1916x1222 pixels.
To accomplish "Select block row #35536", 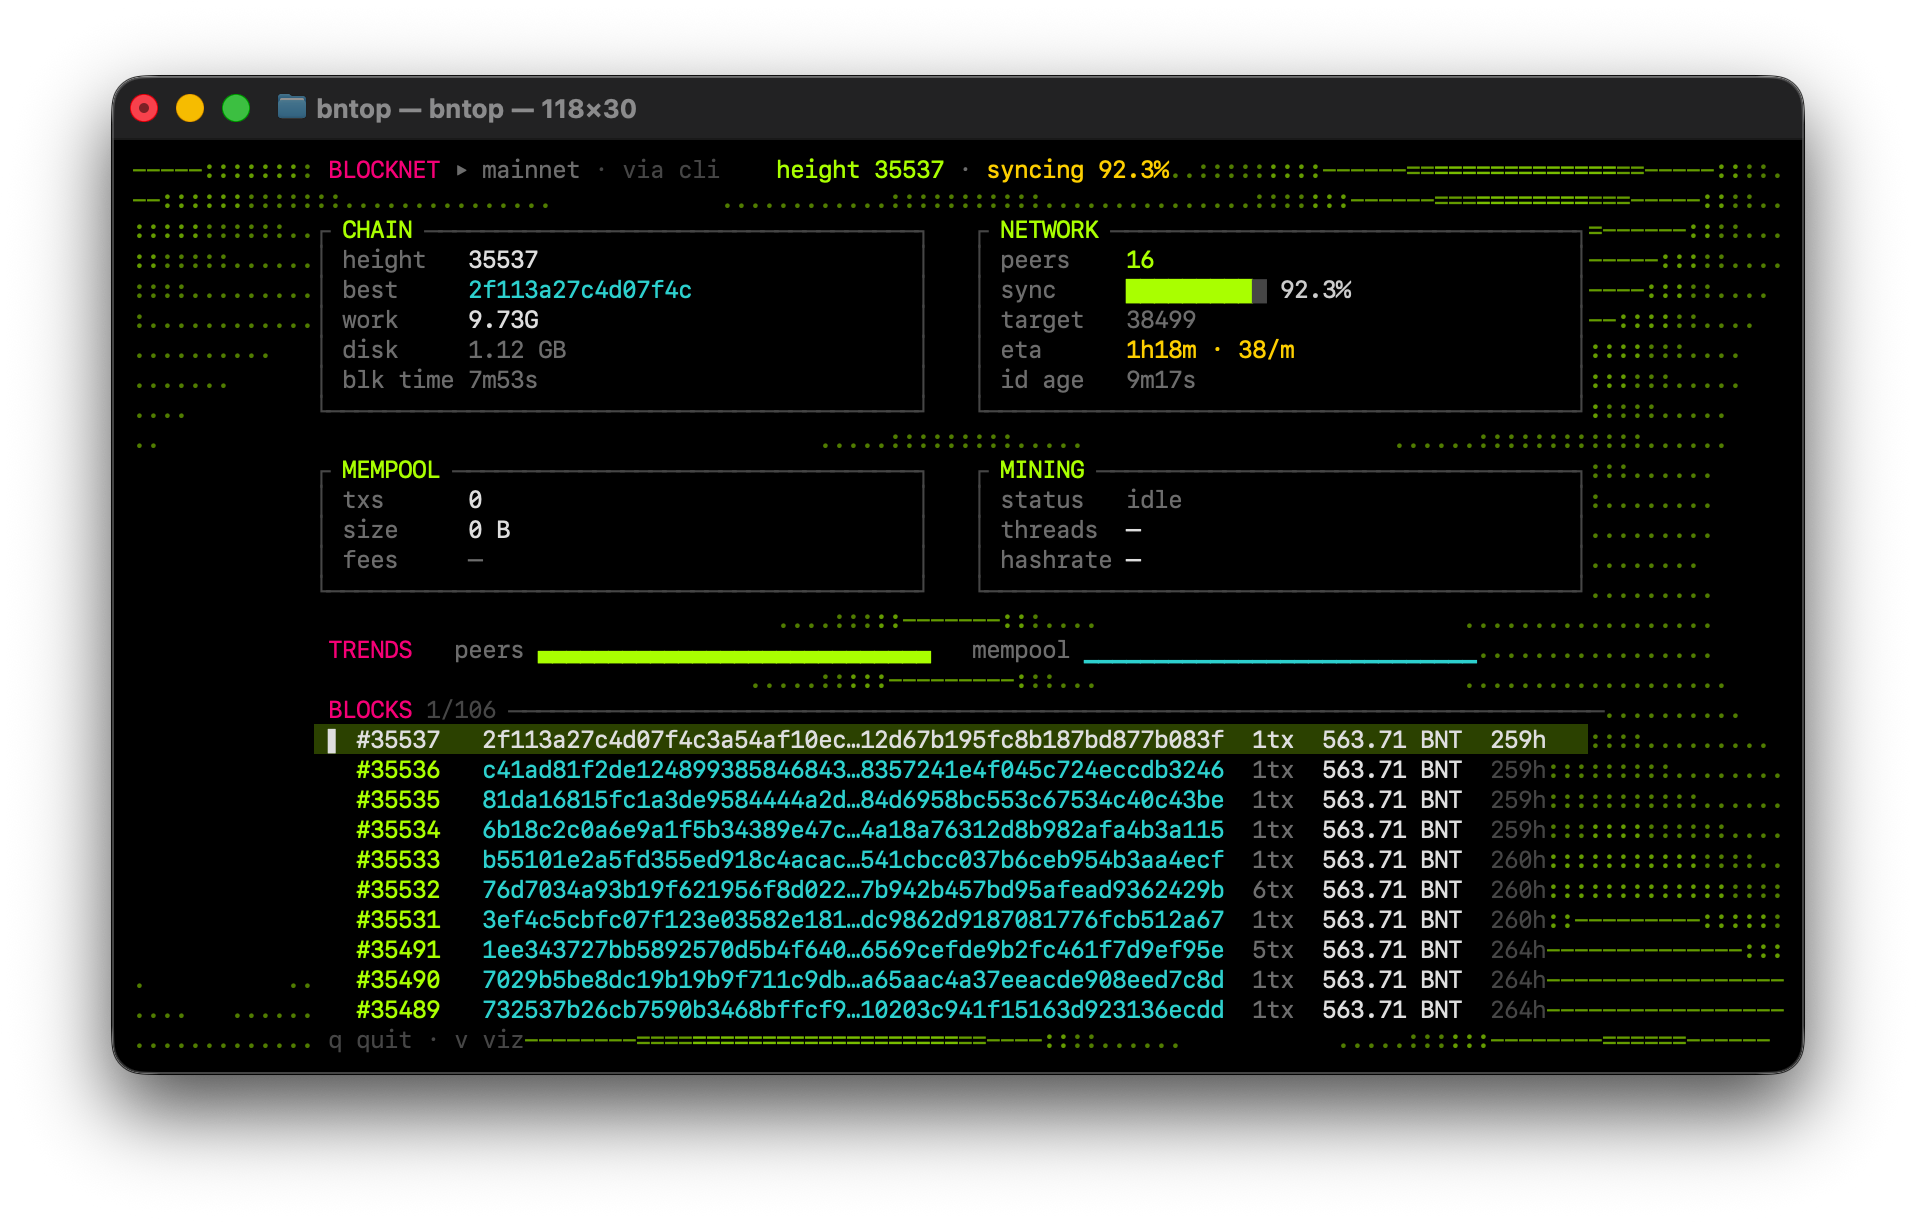I will pyautogui.click(x=950, y=770).
